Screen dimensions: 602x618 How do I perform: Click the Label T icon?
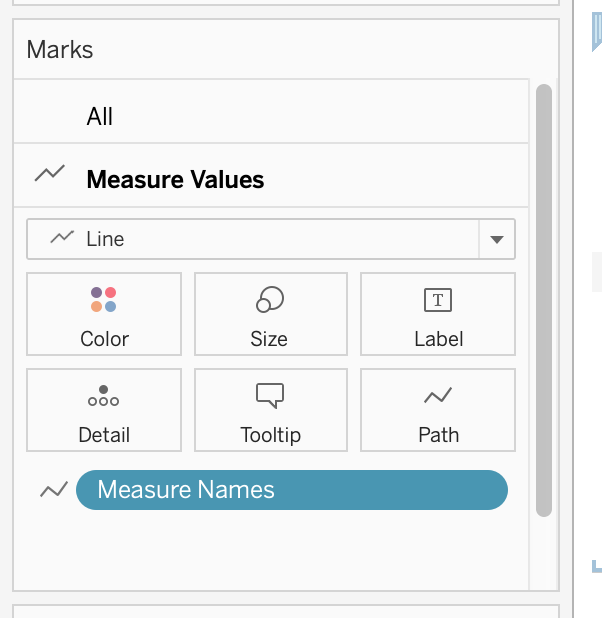[x=438, y=299]
